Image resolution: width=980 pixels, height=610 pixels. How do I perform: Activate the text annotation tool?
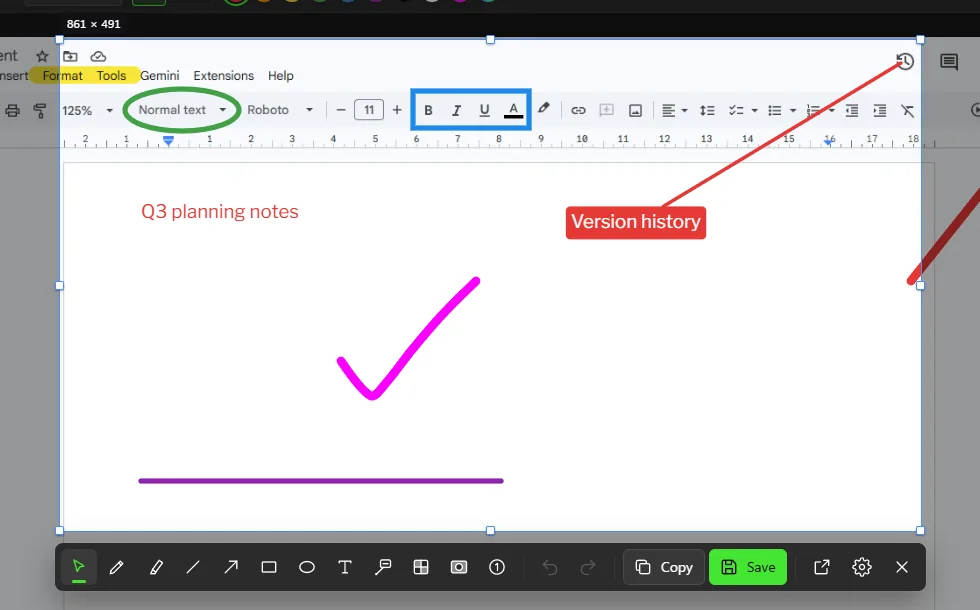tap(344, 567)
